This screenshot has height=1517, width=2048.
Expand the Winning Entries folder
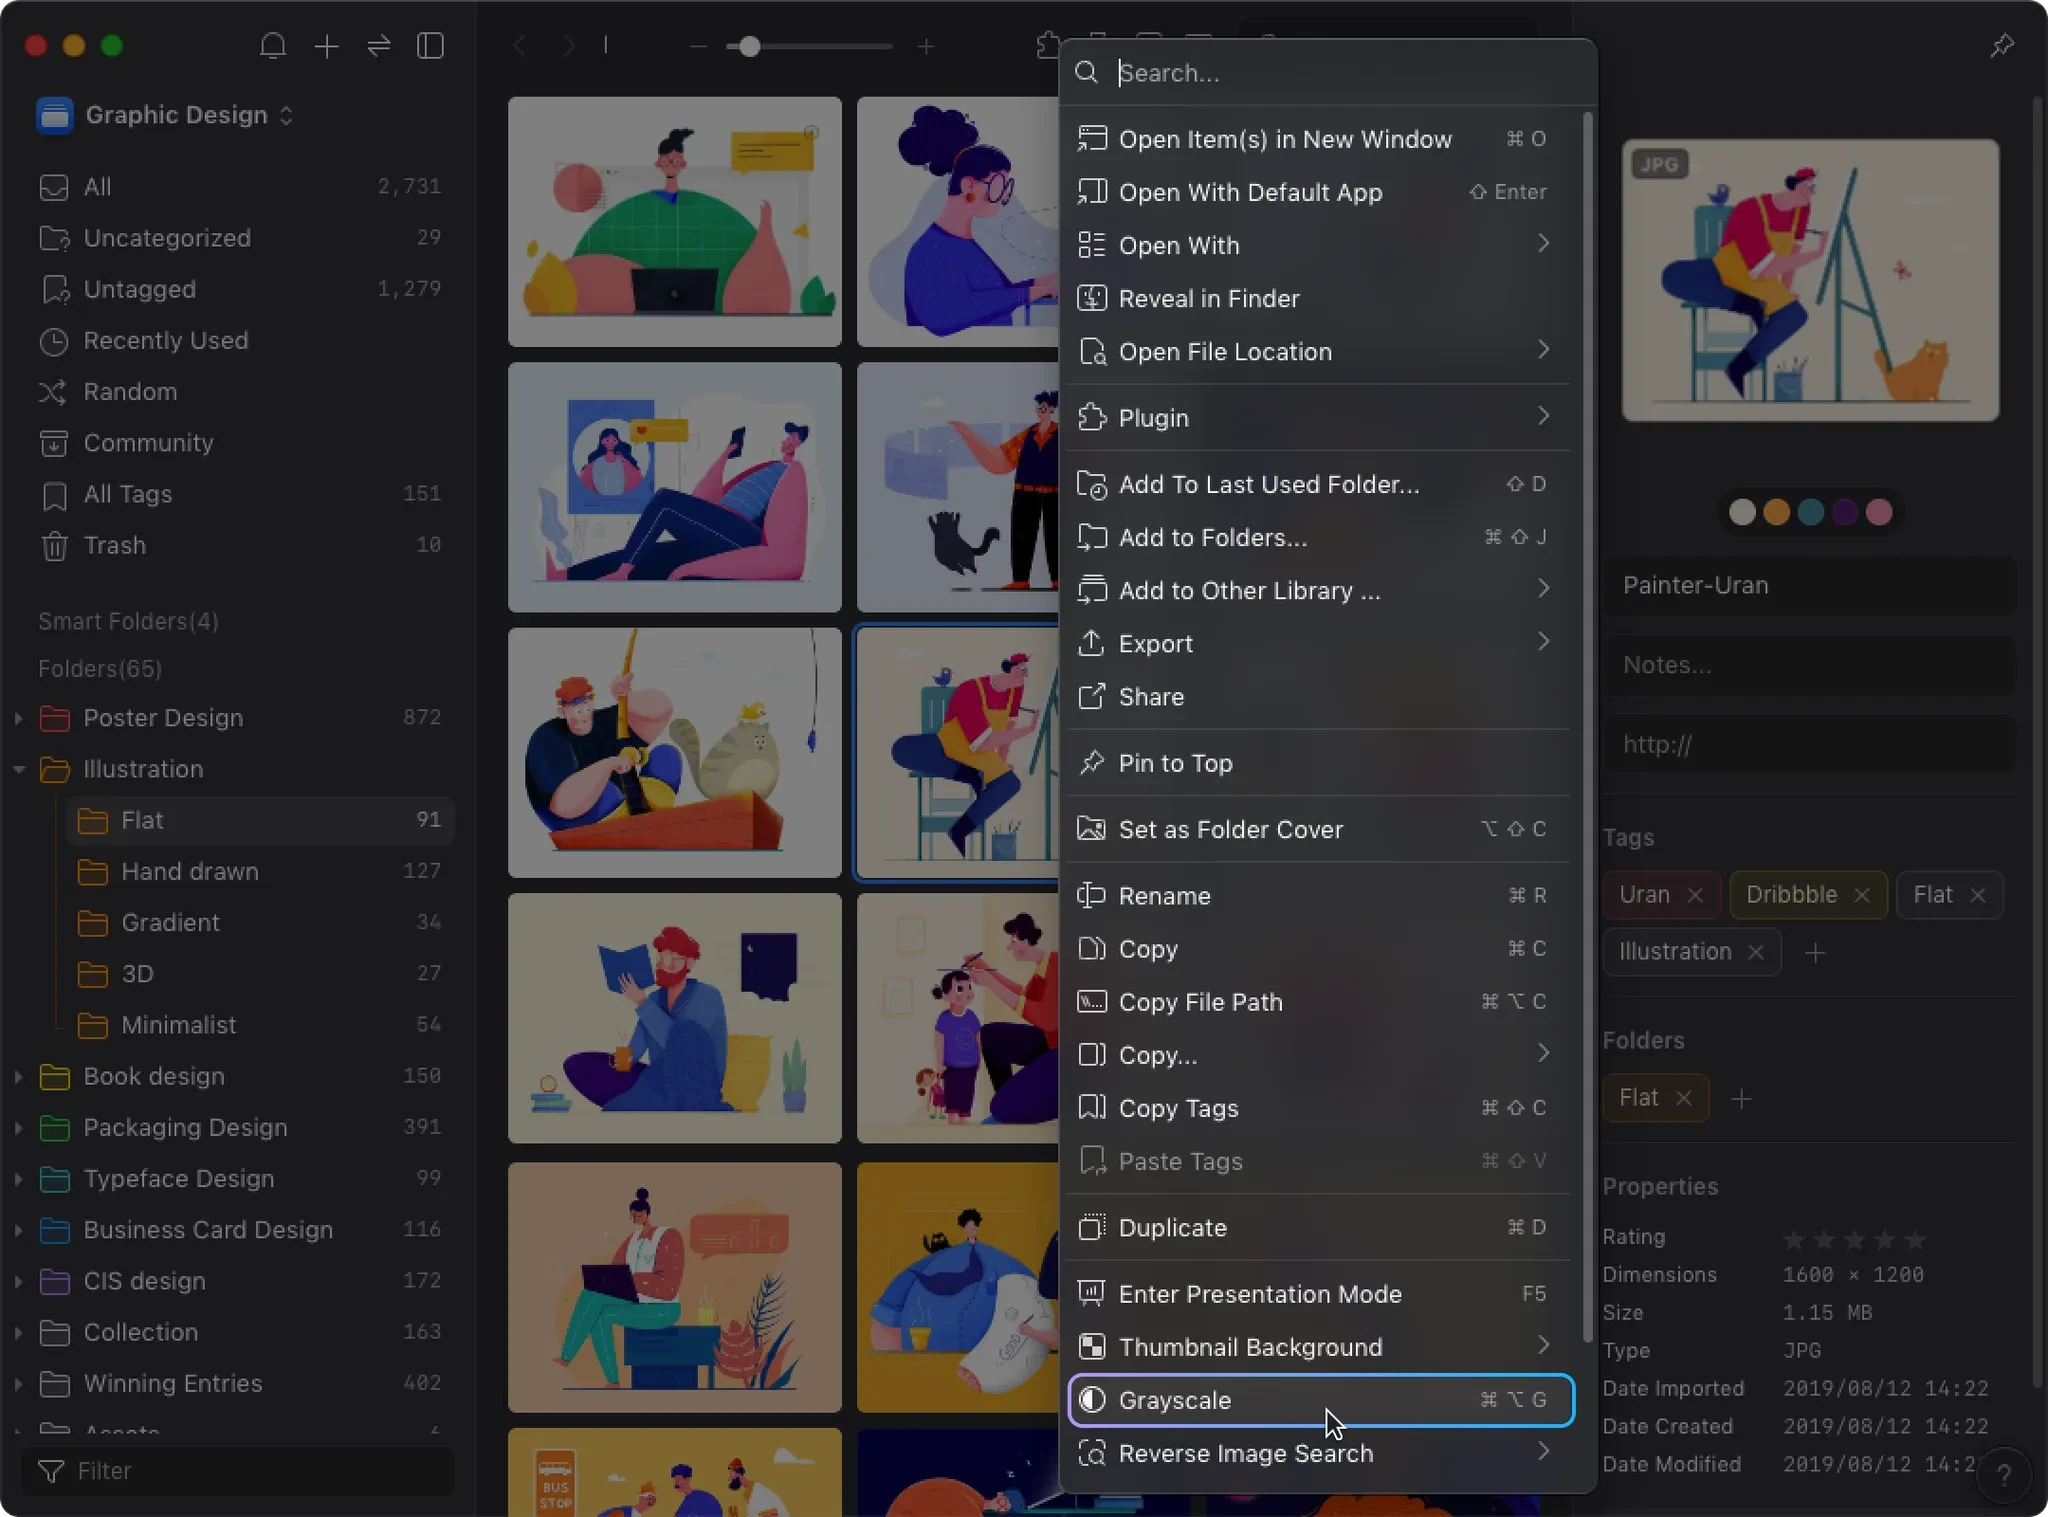[x=18, y=1384]
